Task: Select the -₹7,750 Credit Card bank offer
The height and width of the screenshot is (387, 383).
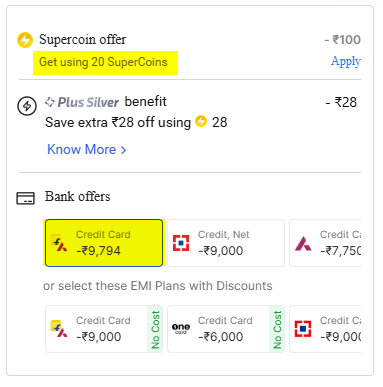Action: point(325,243)
